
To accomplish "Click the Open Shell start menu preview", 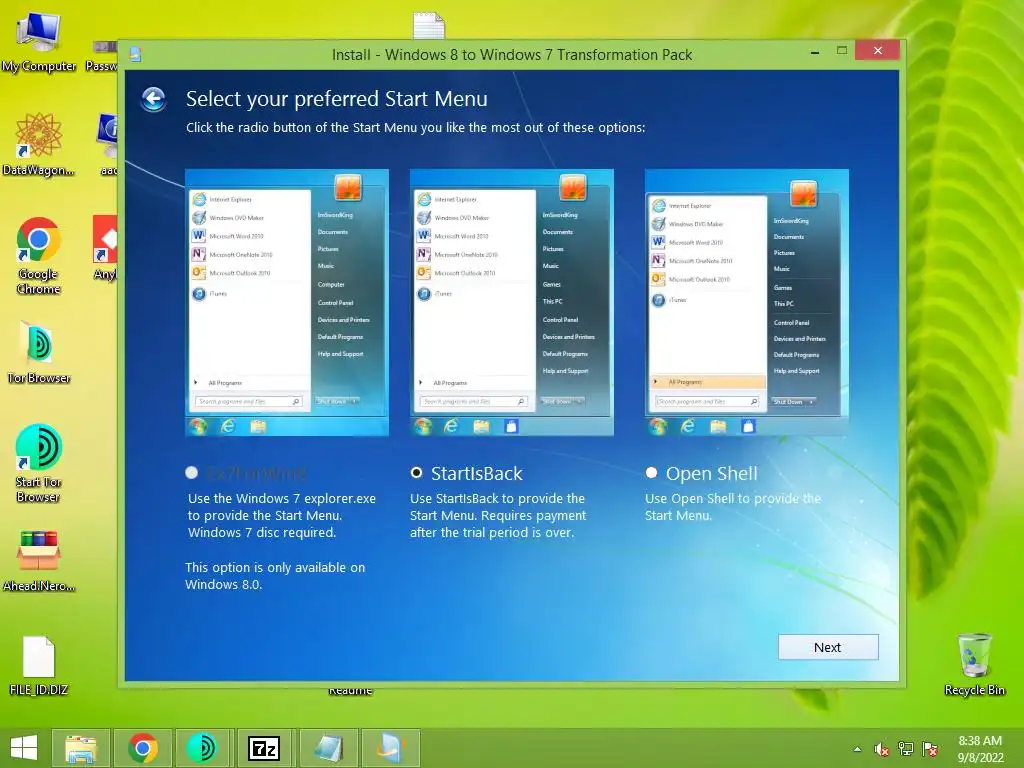I will click(x=746, y=302).
